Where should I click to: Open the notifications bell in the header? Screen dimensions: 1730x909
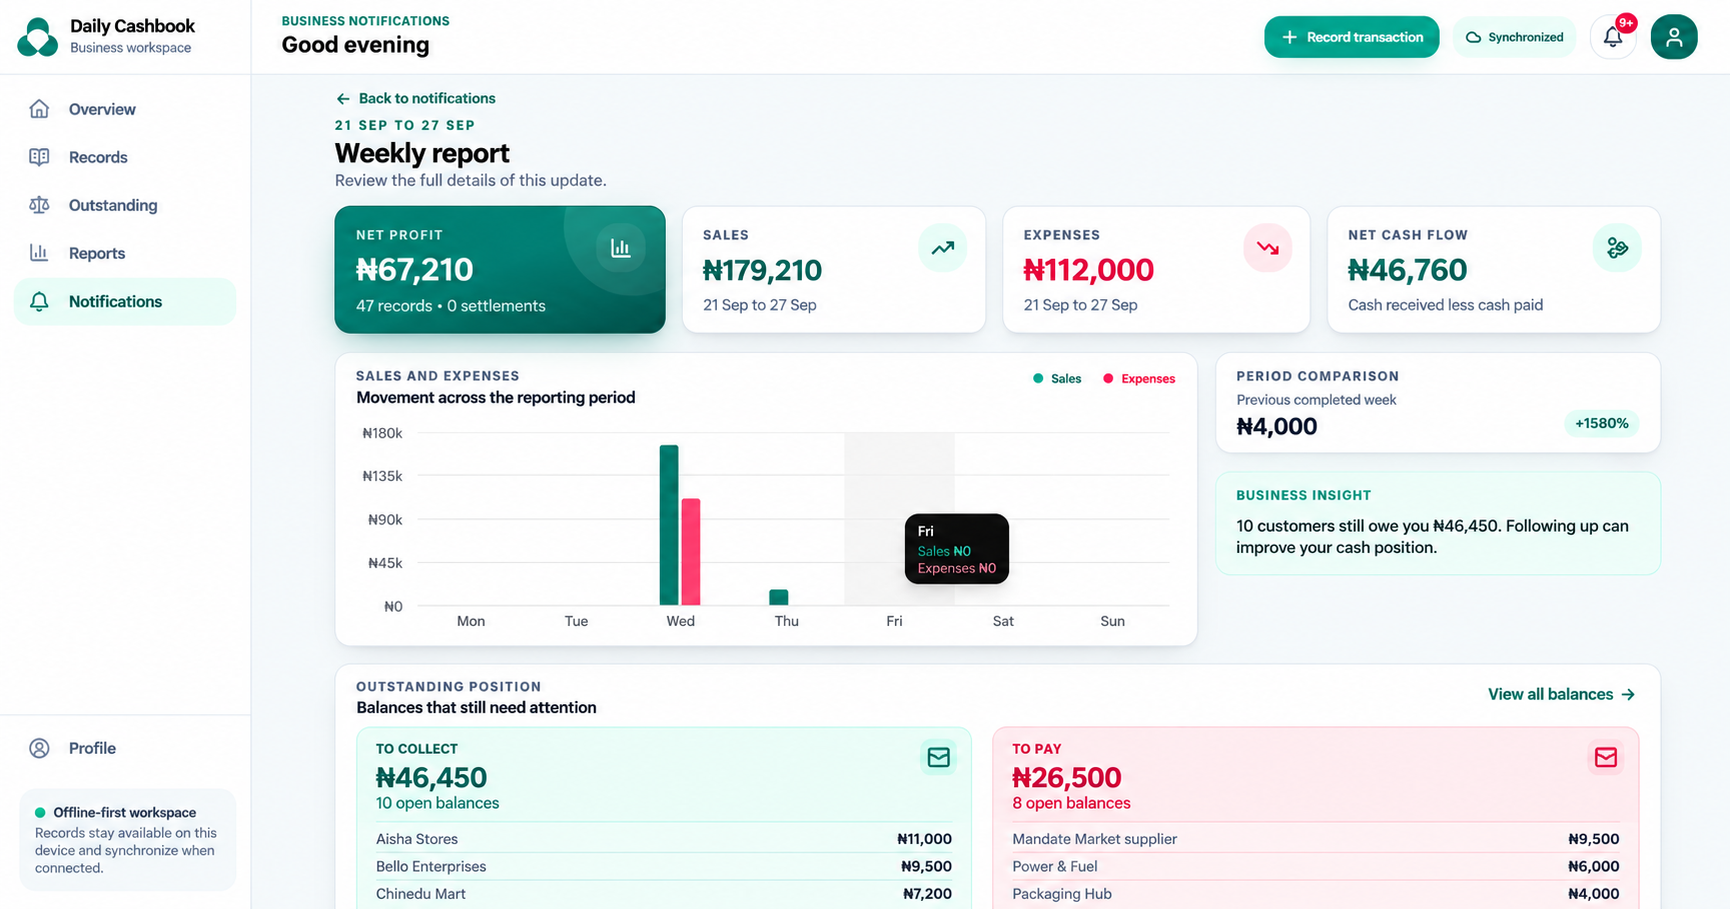tap(1612, 37)
